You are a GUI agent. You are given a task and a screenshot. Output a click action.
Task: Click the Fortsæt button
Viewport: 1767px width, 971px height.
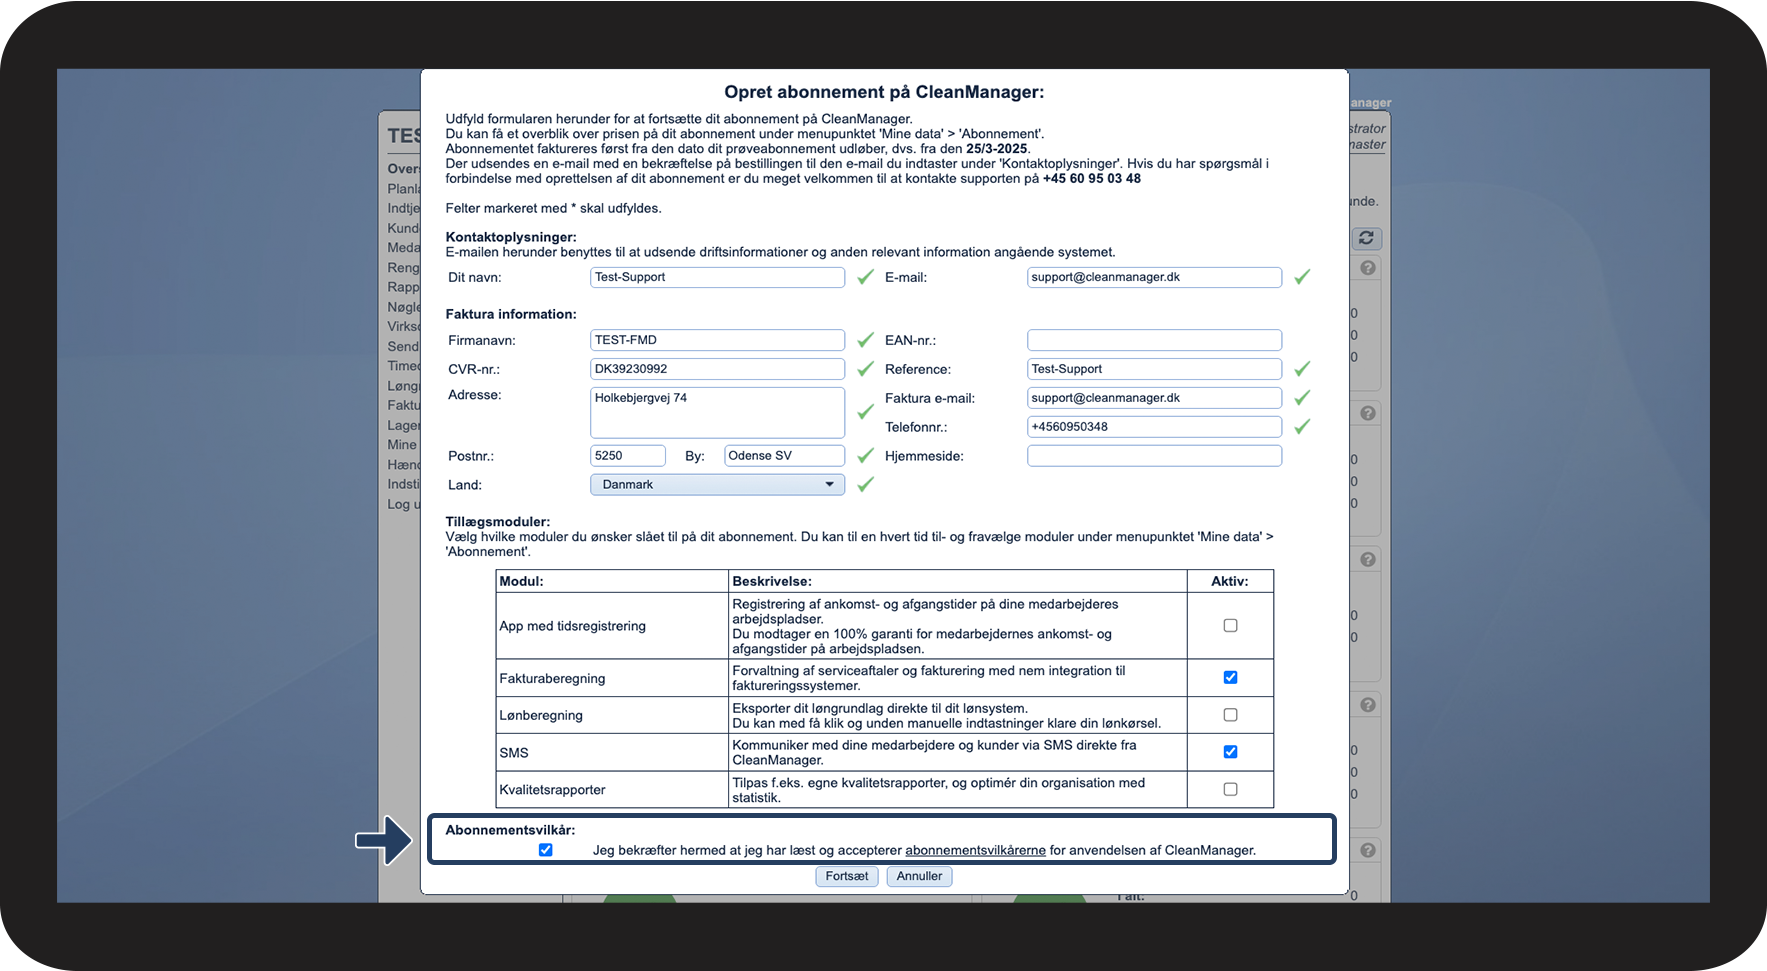[x=847, y=876]
